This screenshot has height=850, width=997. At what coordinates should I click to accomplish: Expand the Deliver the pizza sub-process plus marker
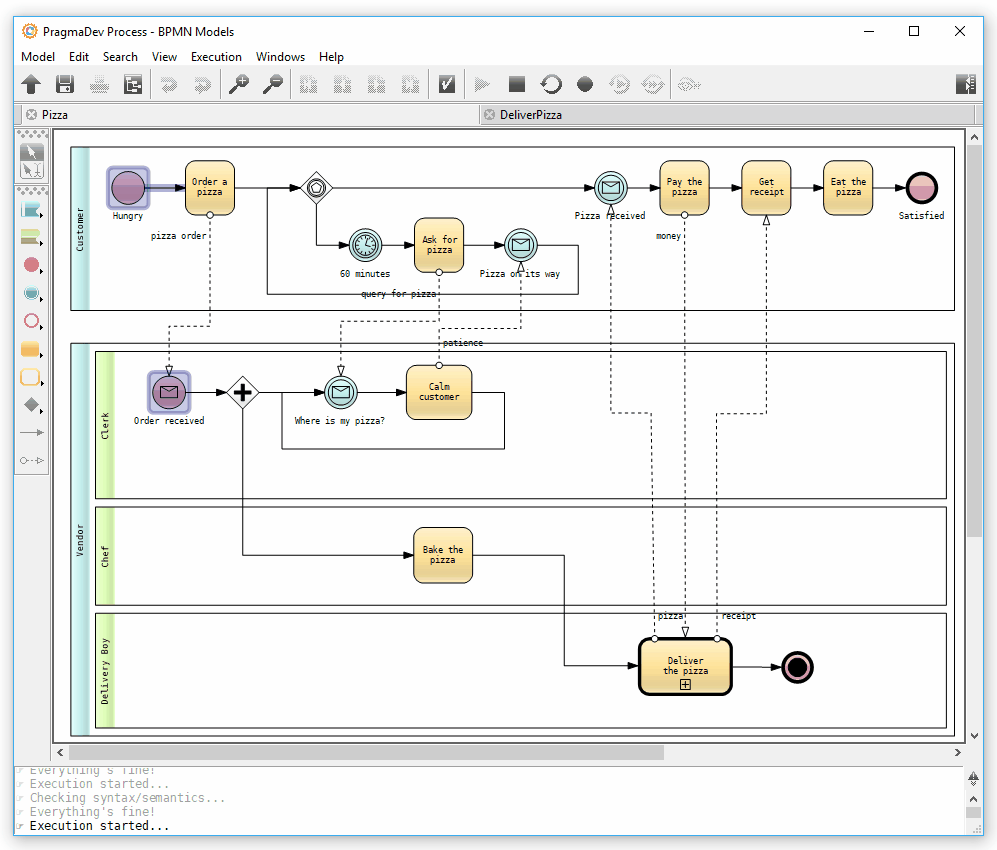[686, 685]
